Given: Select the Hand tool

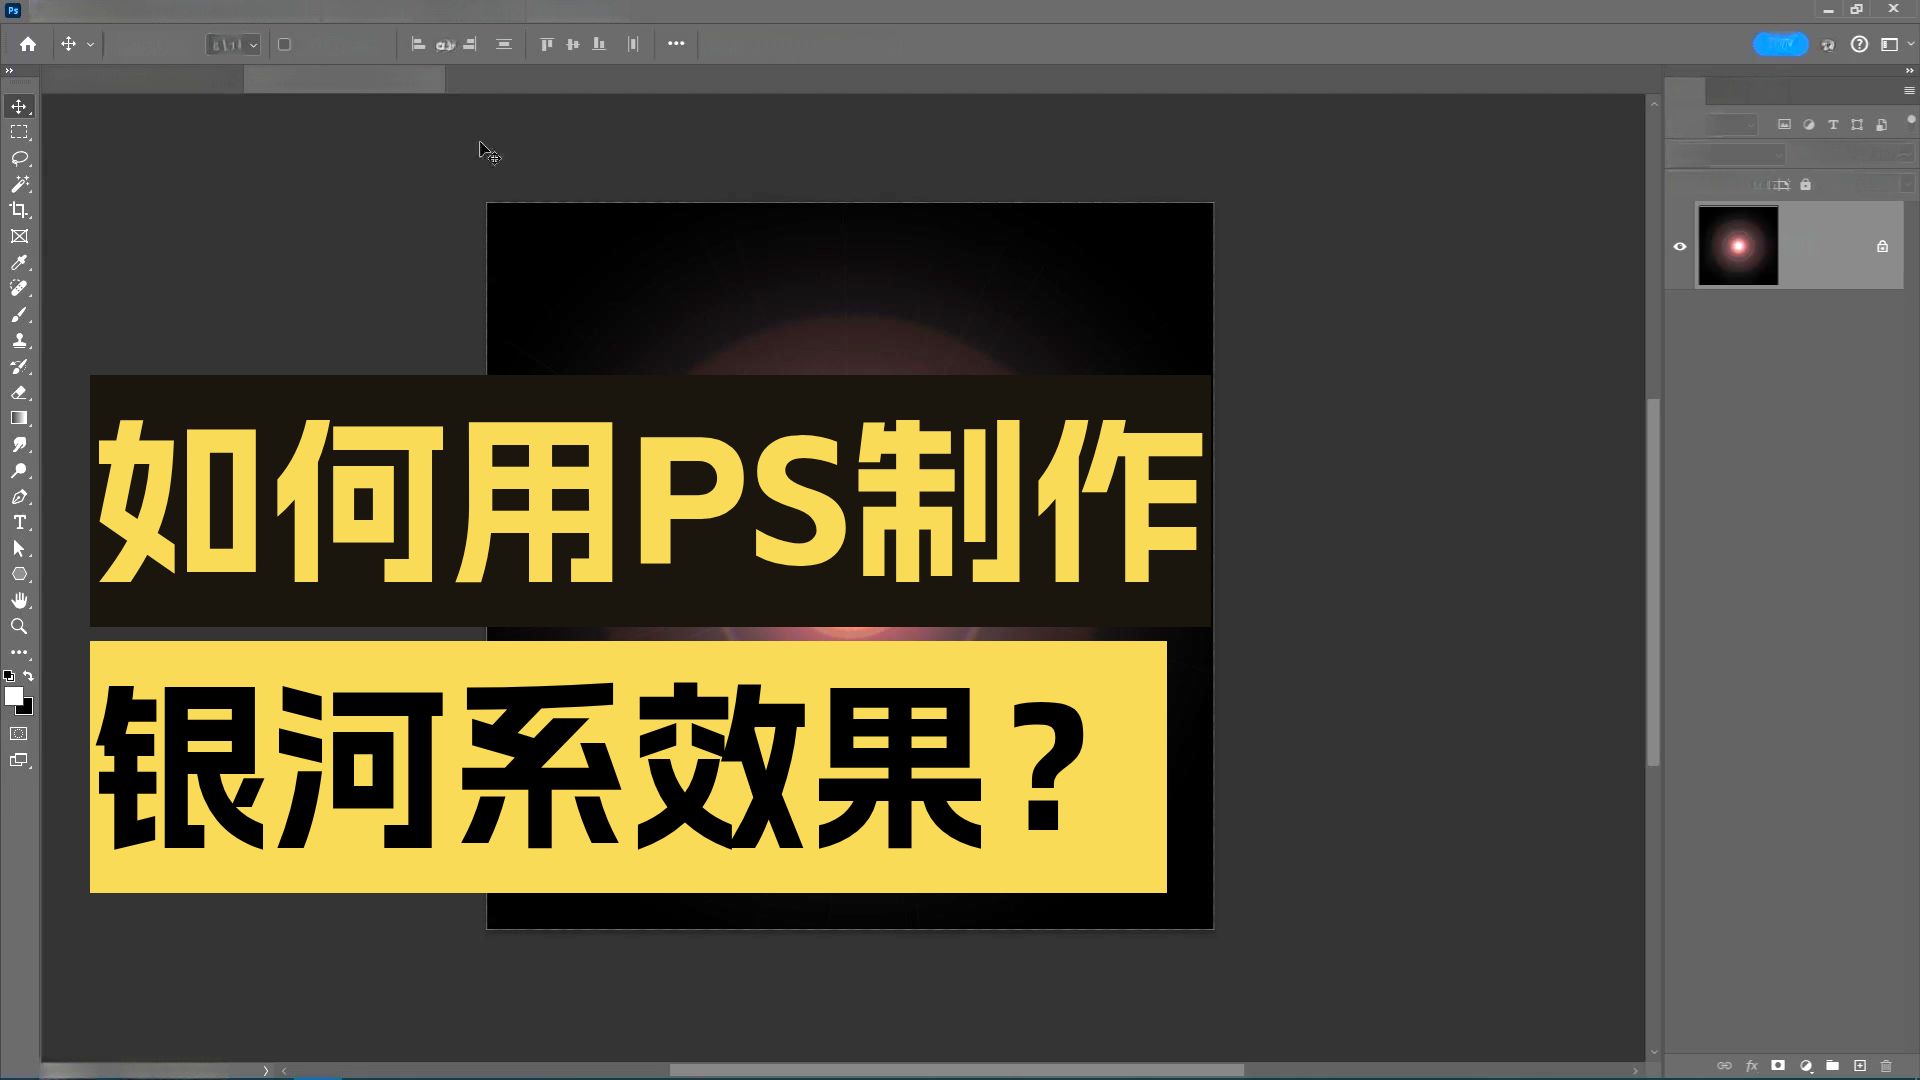Looking at the screenshot, I should (19, 600).
